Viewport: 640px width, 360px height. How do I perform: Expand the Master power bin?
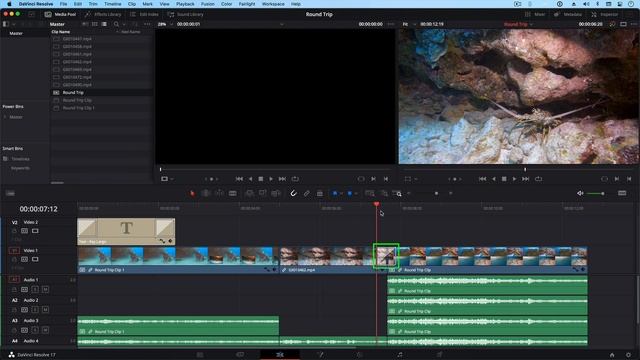(5, 117)
